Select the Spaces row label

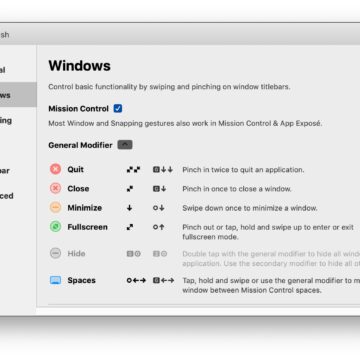[82, 280]
